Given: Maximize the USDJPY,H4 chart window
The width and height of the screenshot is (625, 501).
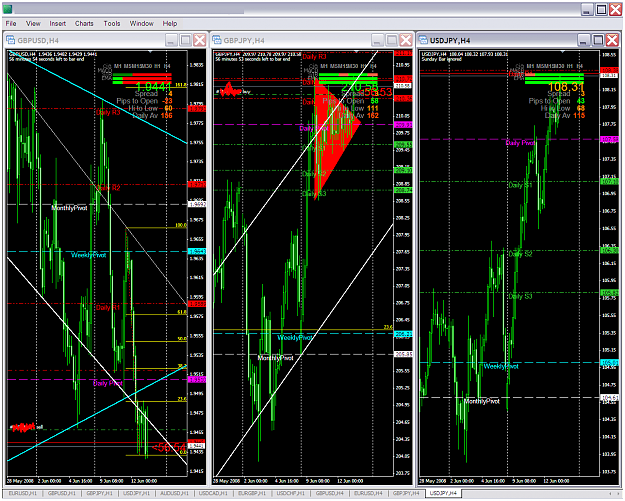Looking at the screenshot, I should (598, 40).
